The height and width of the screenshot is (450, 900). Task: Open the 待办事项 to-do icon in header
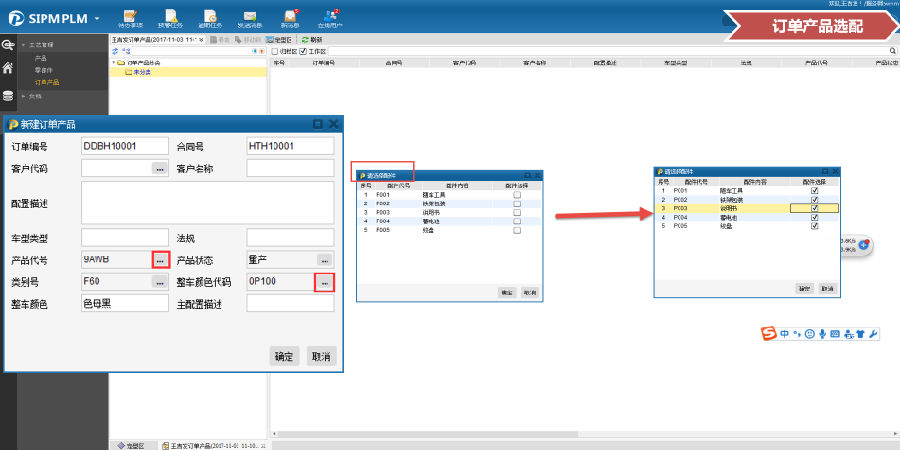130,17
